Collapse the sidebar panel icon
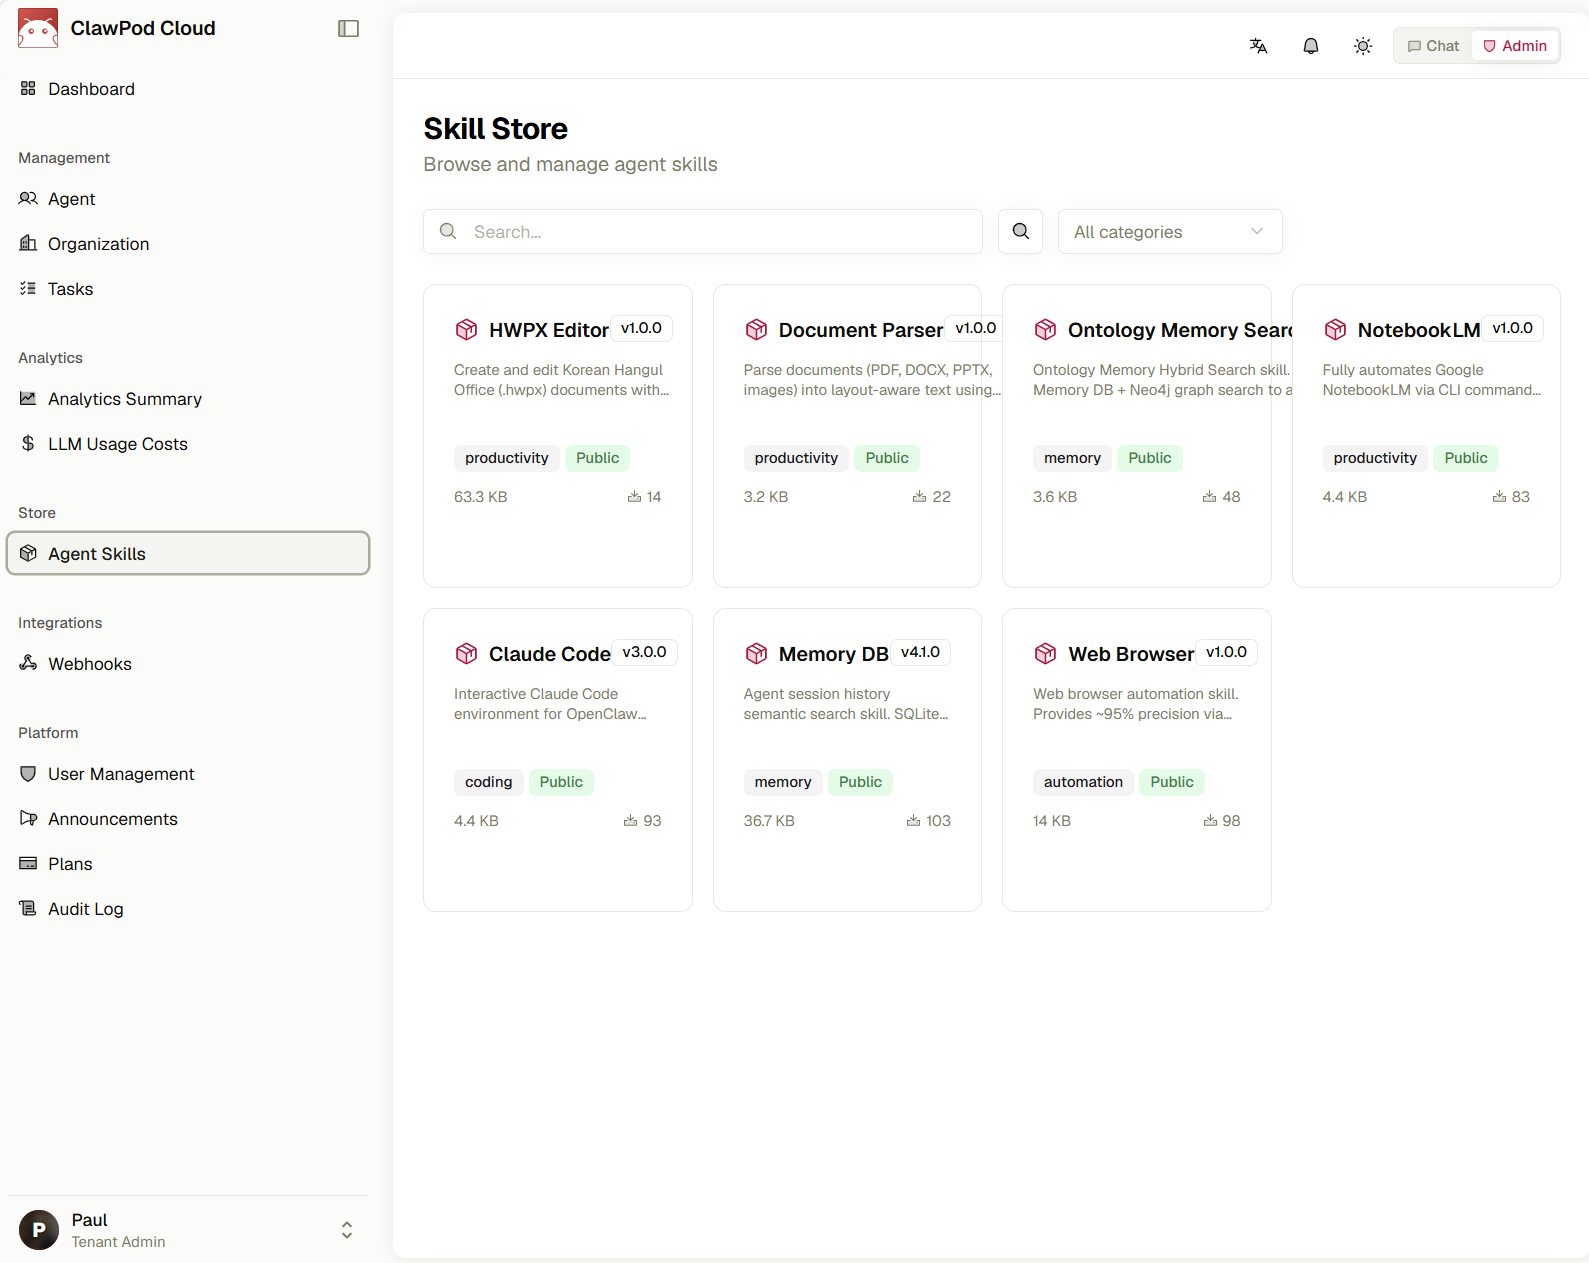The image size is (1589, 1263). click(348, 28)
